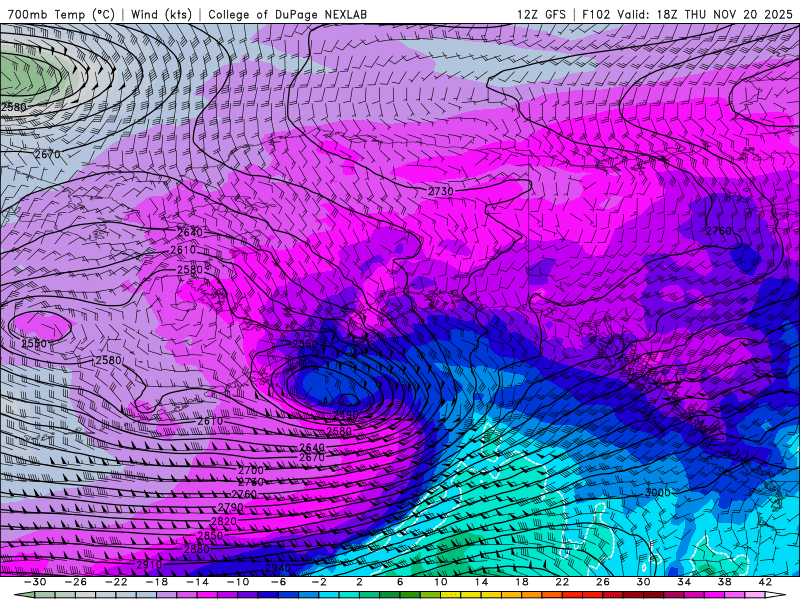The image size is (800, 600).
Task: Click the 10 colorbar tick label
Action: [x=441, y=582]
